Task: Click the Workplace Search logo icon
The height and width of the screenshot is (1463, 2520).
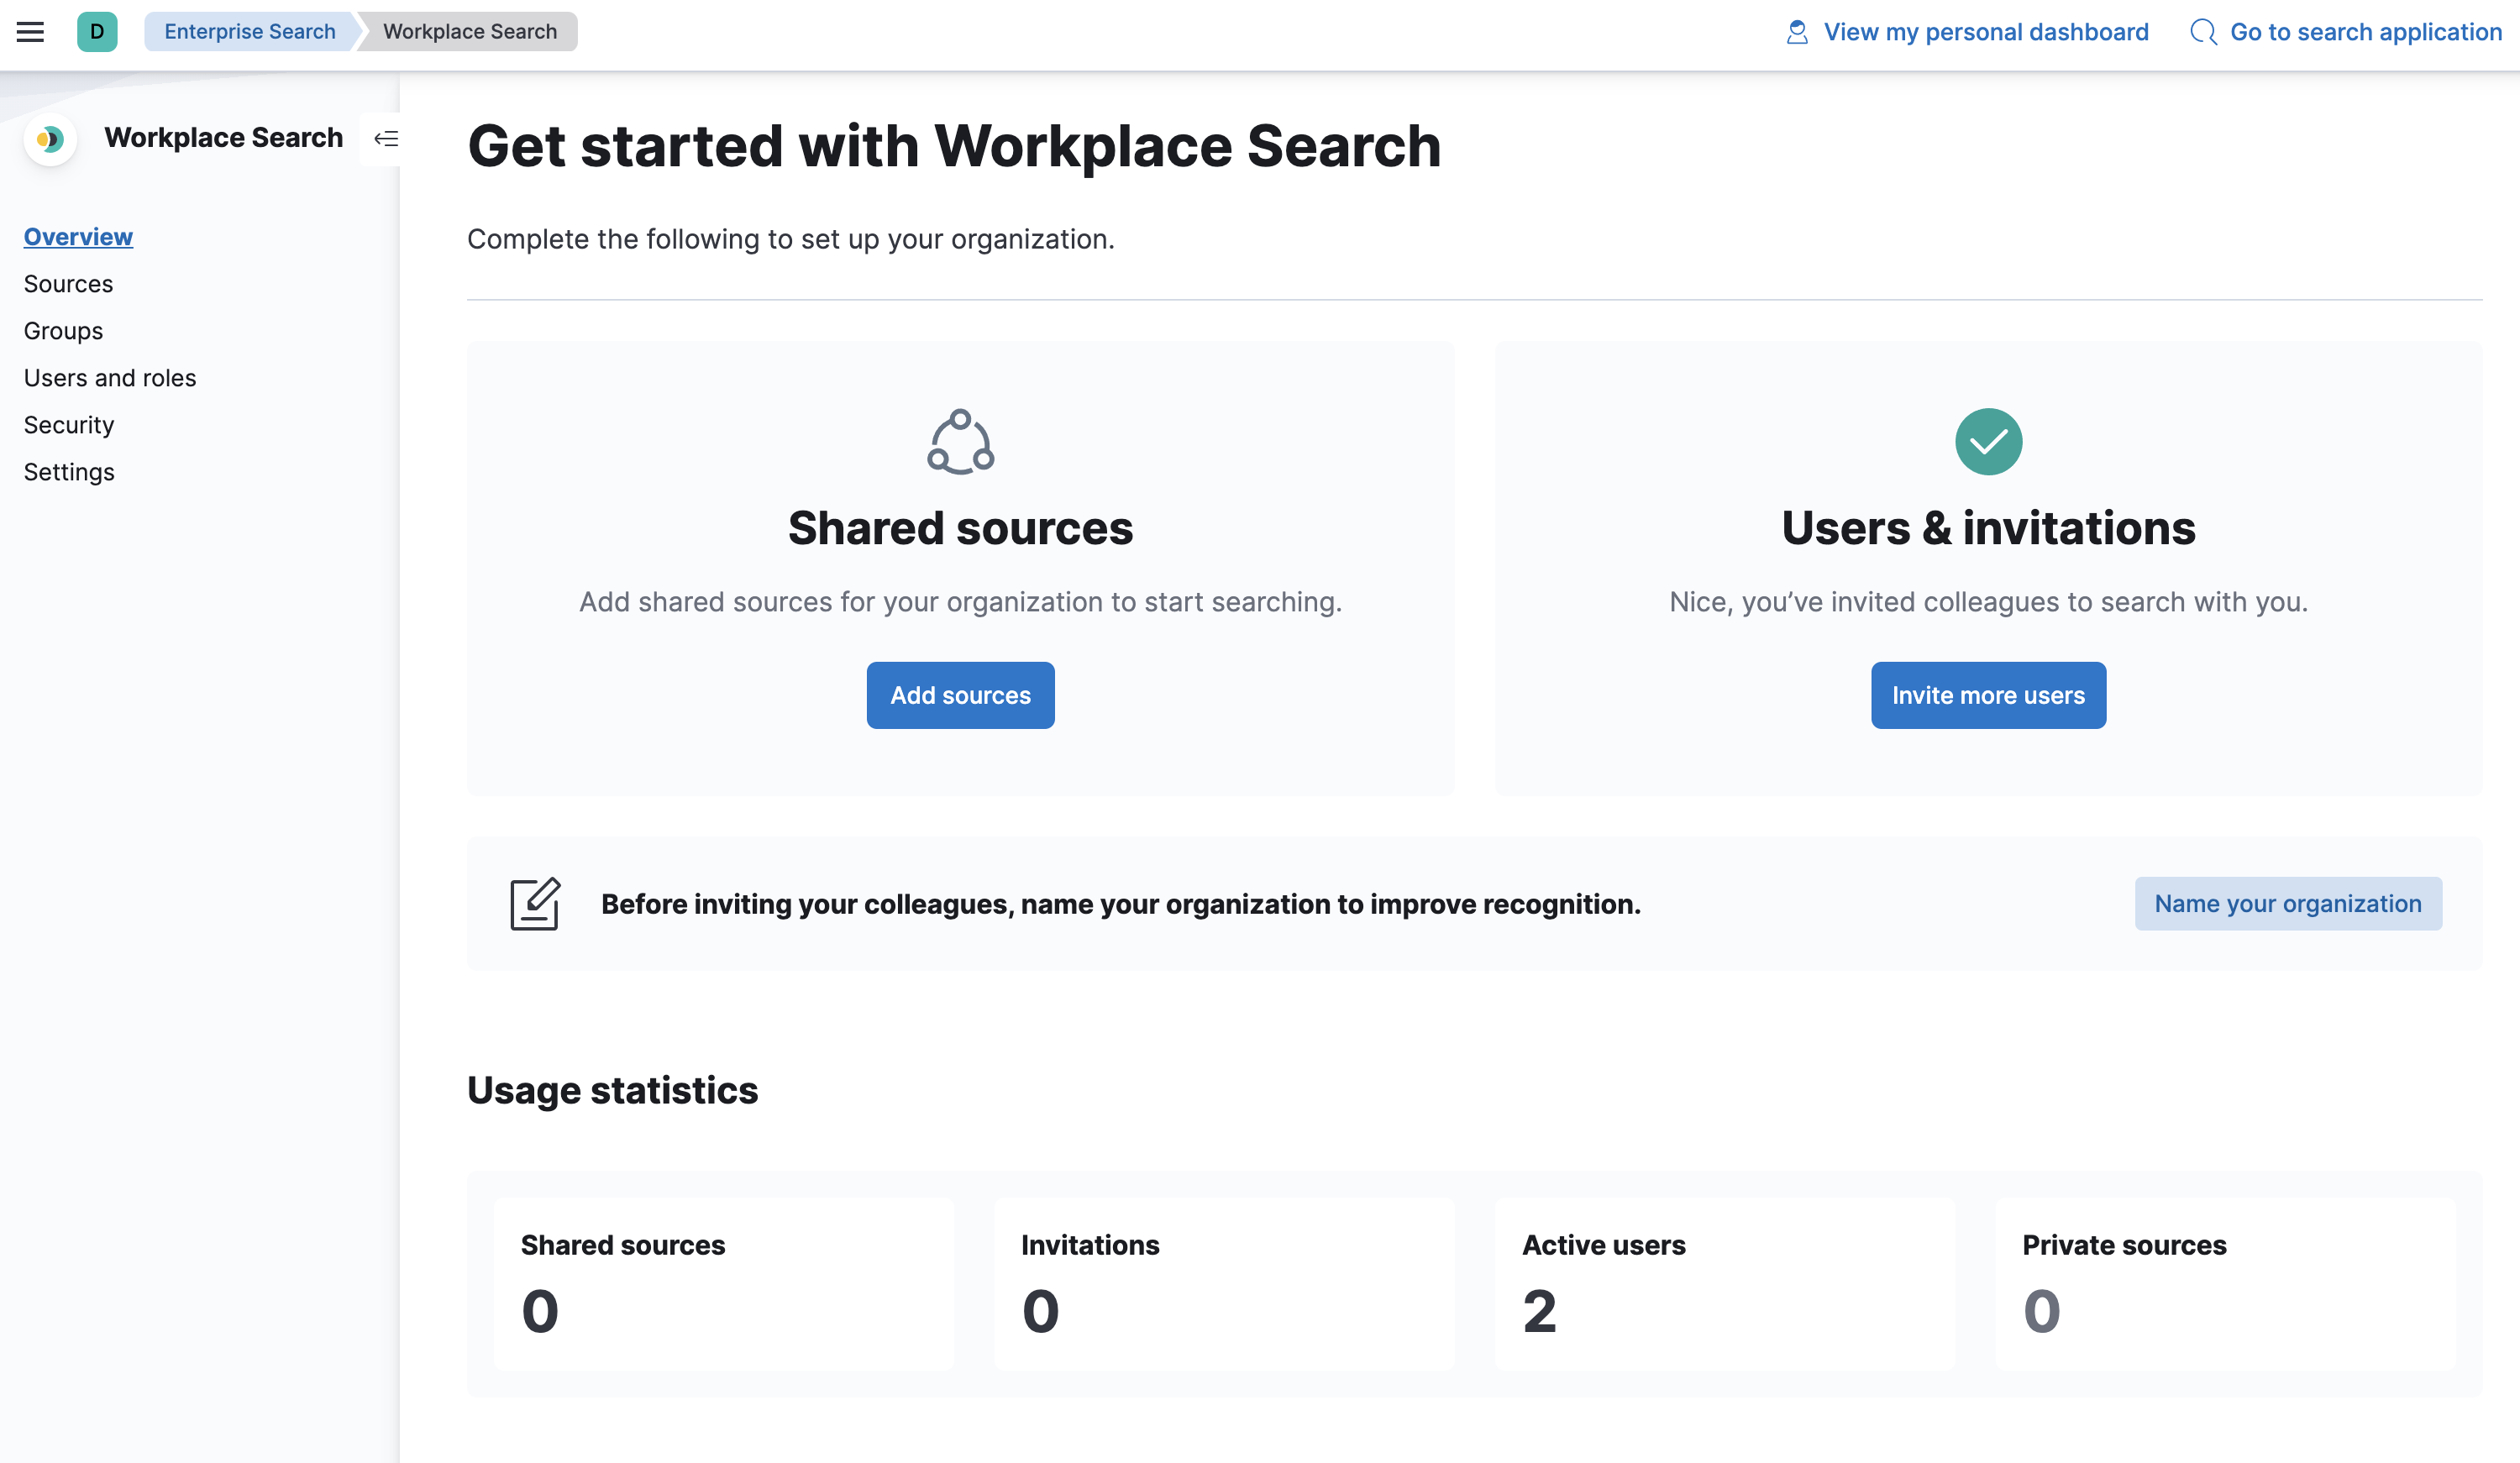Action: point(50,139)
